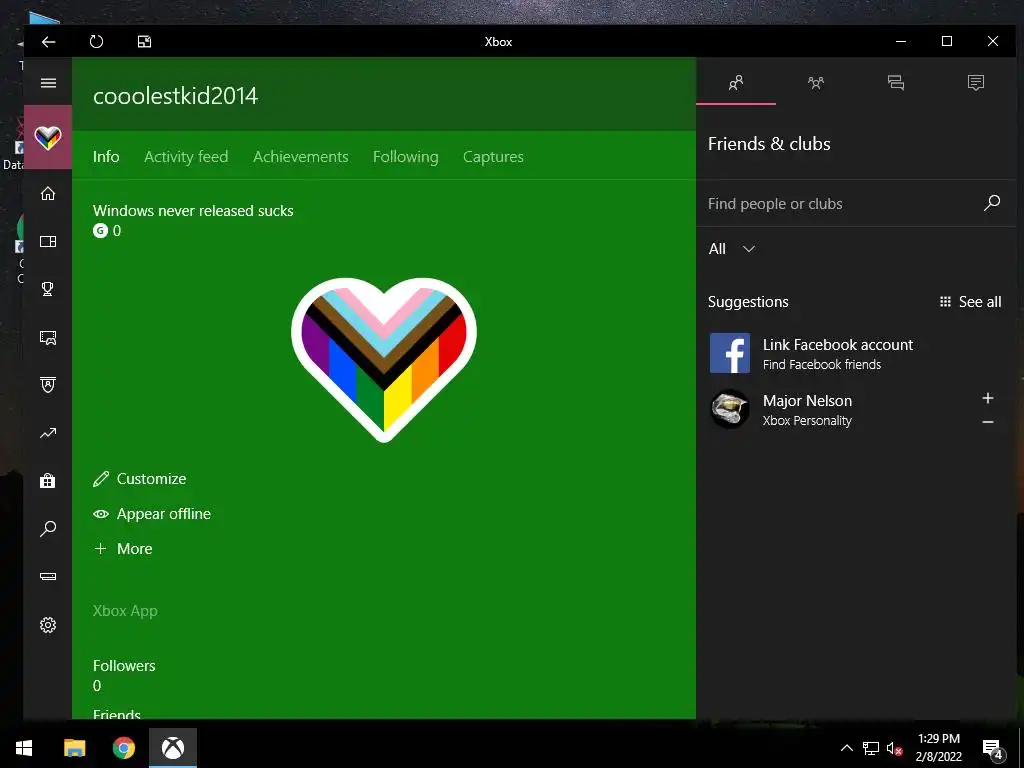The image size is (1024, 768).
Task: Open profile via rainbow heart avatar in sidebar
Action: (48, 137)
